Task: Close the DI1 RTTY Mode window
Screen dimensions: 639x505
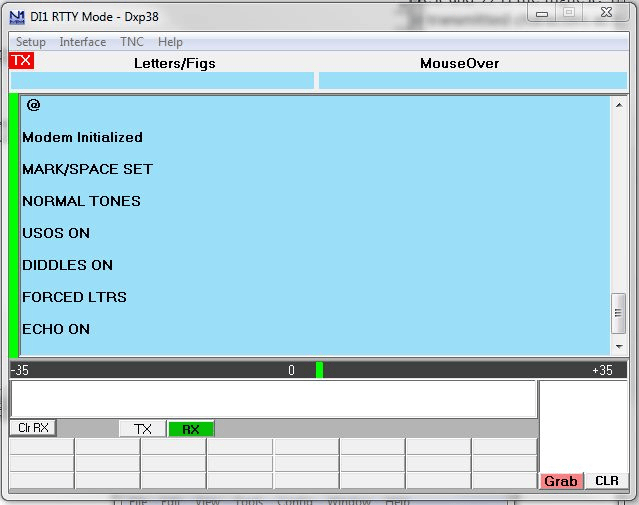Action: [x=606, y=13]
